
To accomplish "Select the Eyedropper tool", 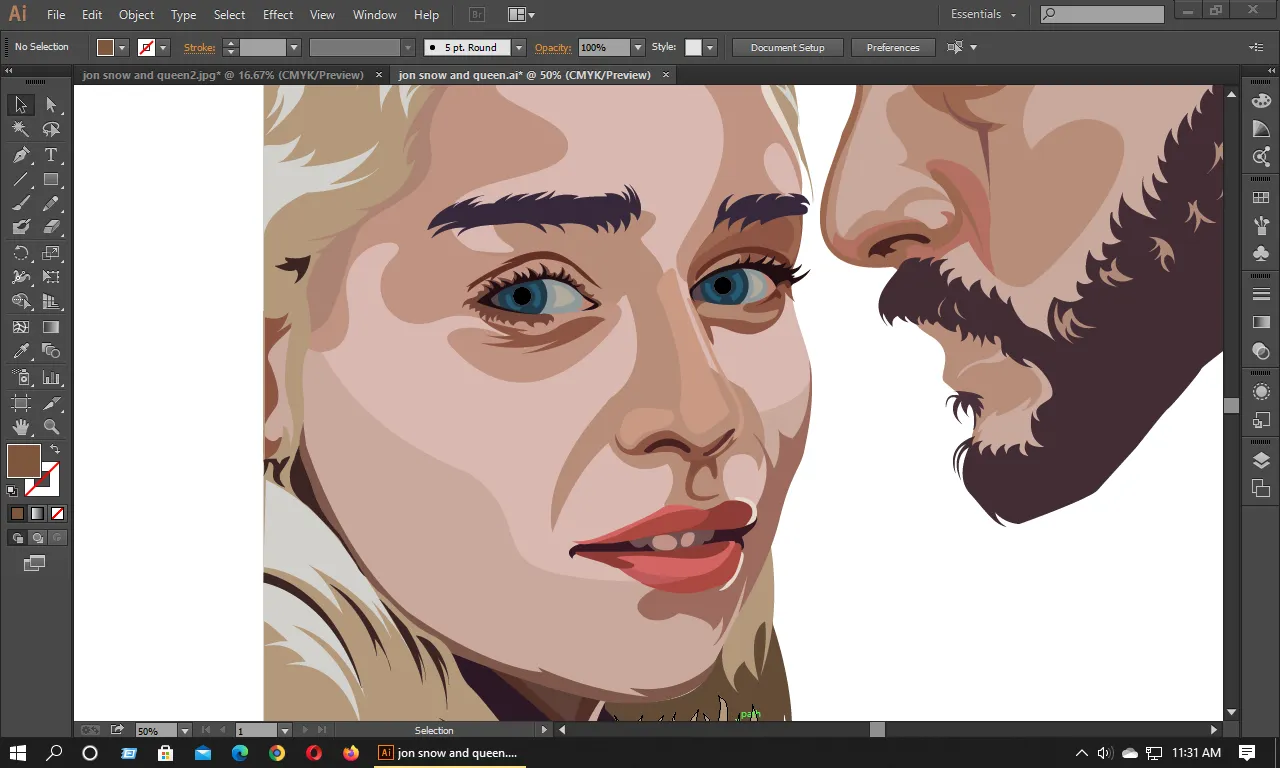I will pos(20,351).
